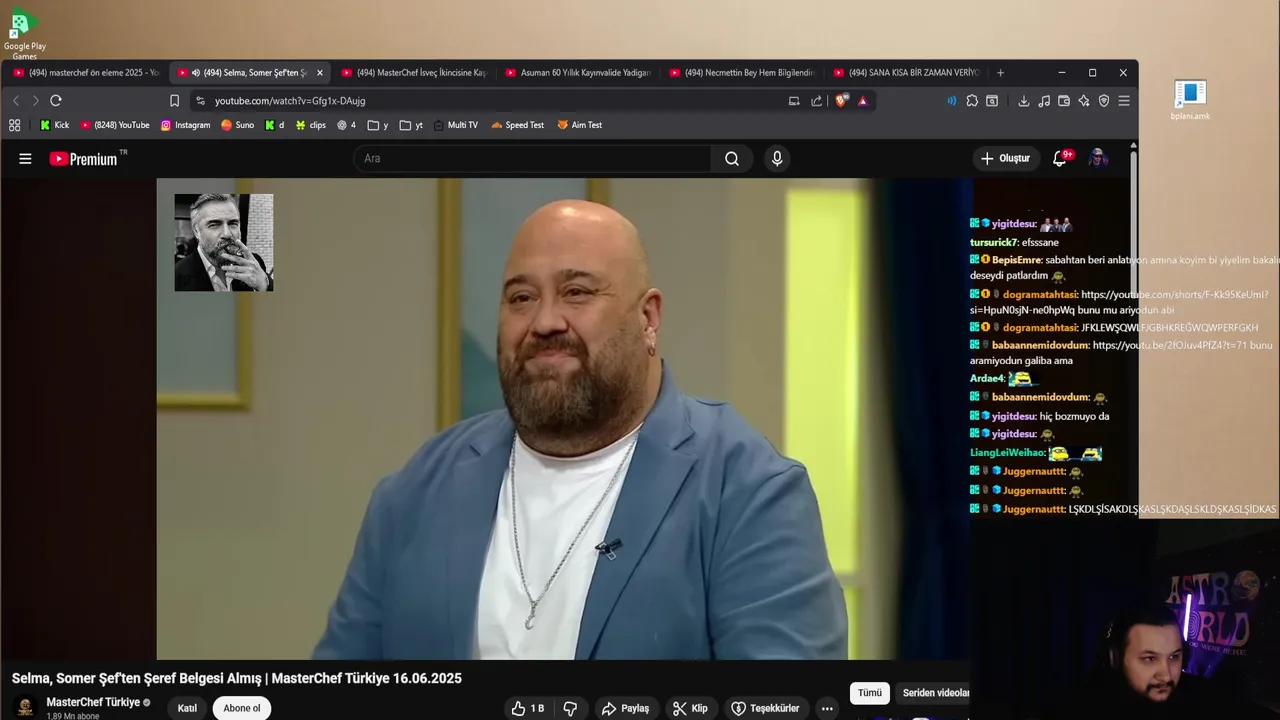Expand the 'y' bookmarks folder

click(x=378, y=125)
